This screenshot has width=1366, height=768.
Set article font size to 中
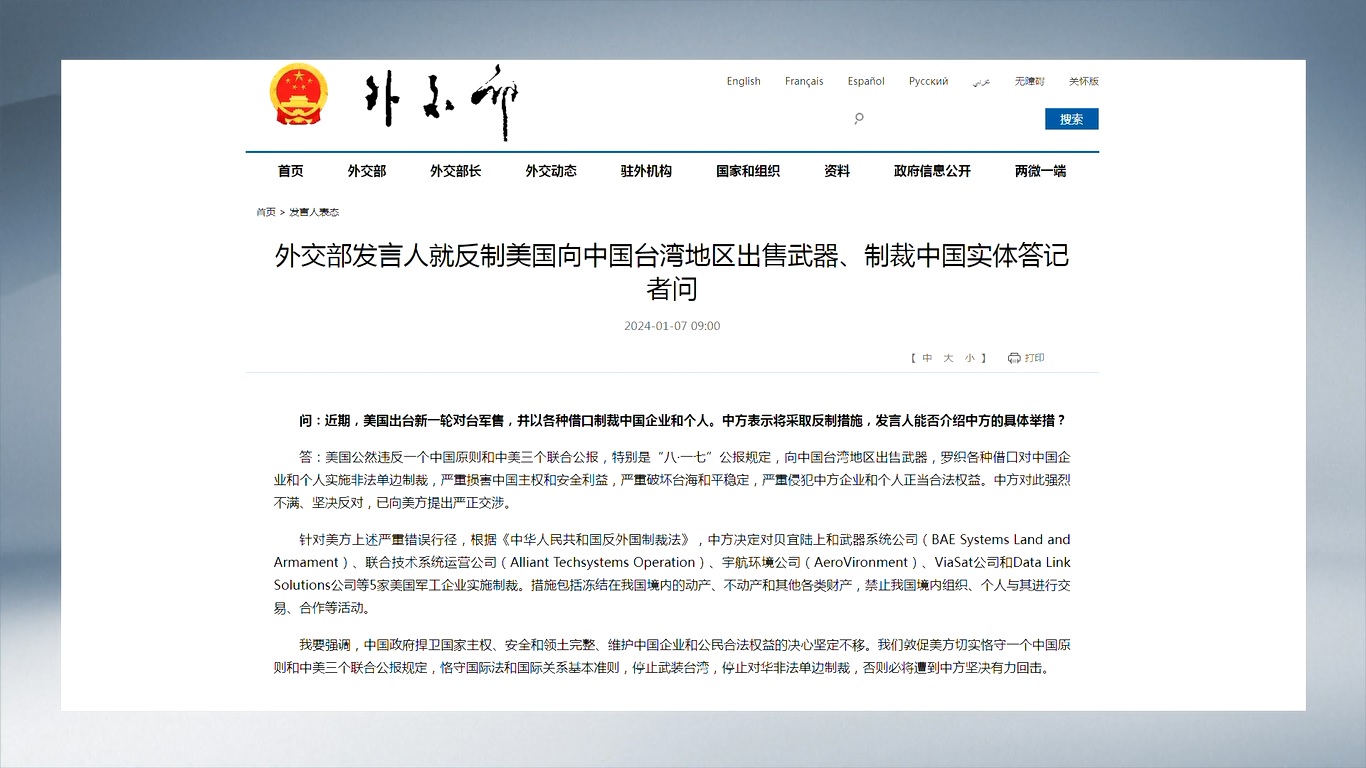(x=927, y=357)
